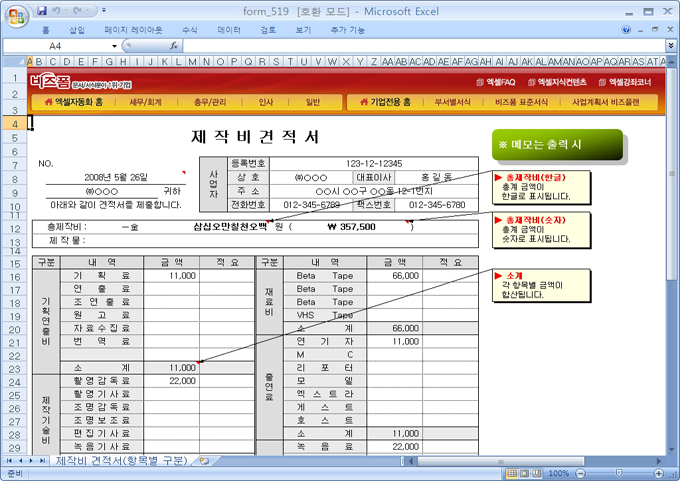Click the insert new worksheet tab icon
The height and width of the screenshot is (481, 680).
[x=204, y=461]
